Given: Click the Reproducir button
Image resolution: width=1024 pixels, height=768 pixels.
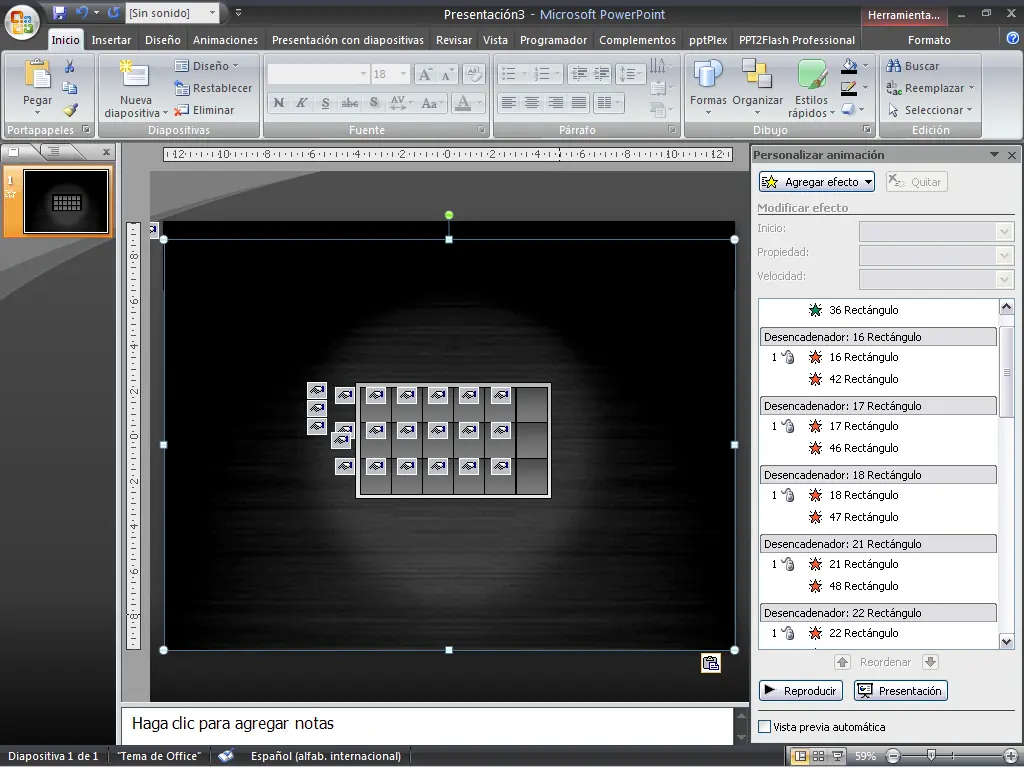Looking at the screenshot, I should [x=801, y=690].
